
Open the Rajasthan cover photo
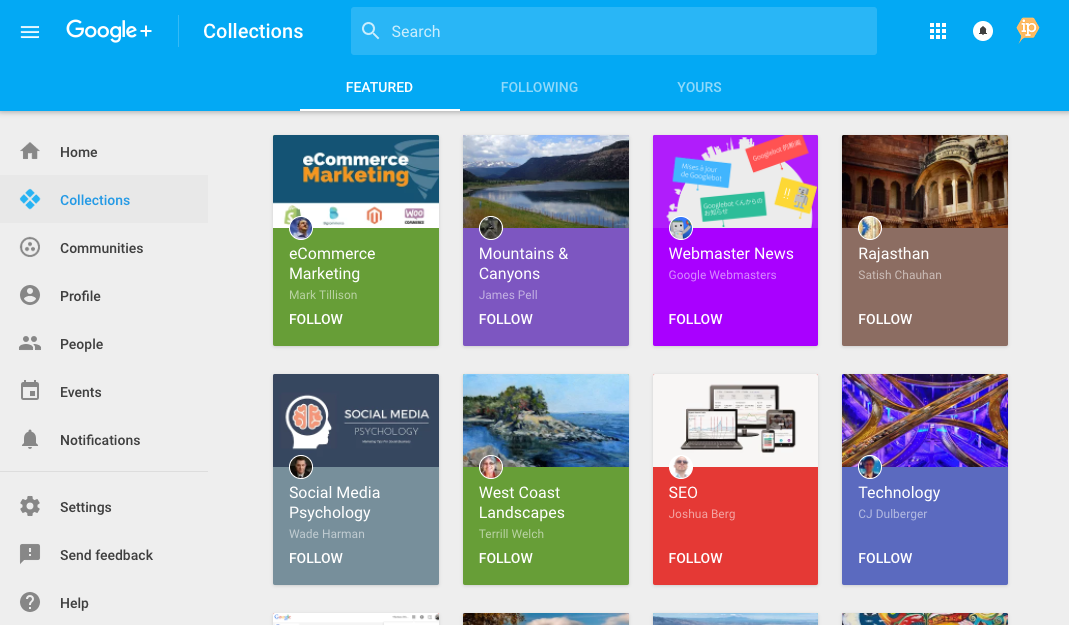(x=924, y=181)
